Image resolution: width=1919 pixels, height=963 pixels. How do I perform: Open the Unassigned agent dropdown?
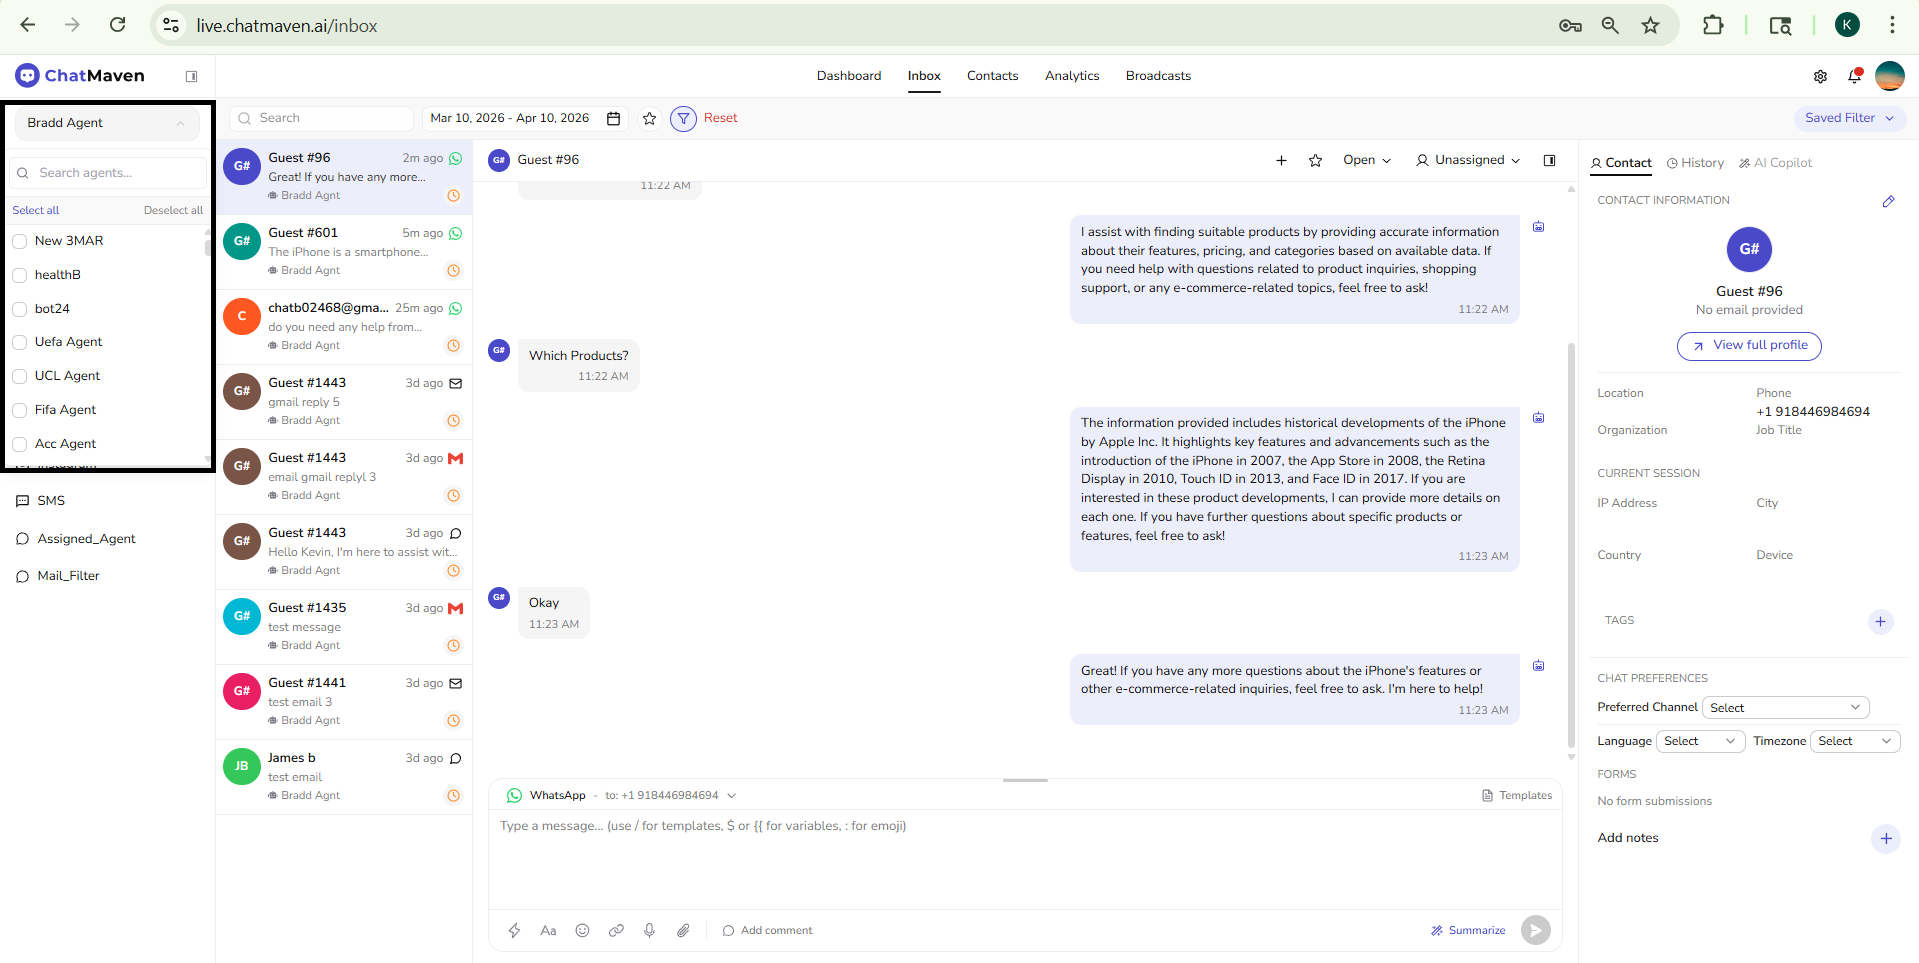(x=1468, y=160)
